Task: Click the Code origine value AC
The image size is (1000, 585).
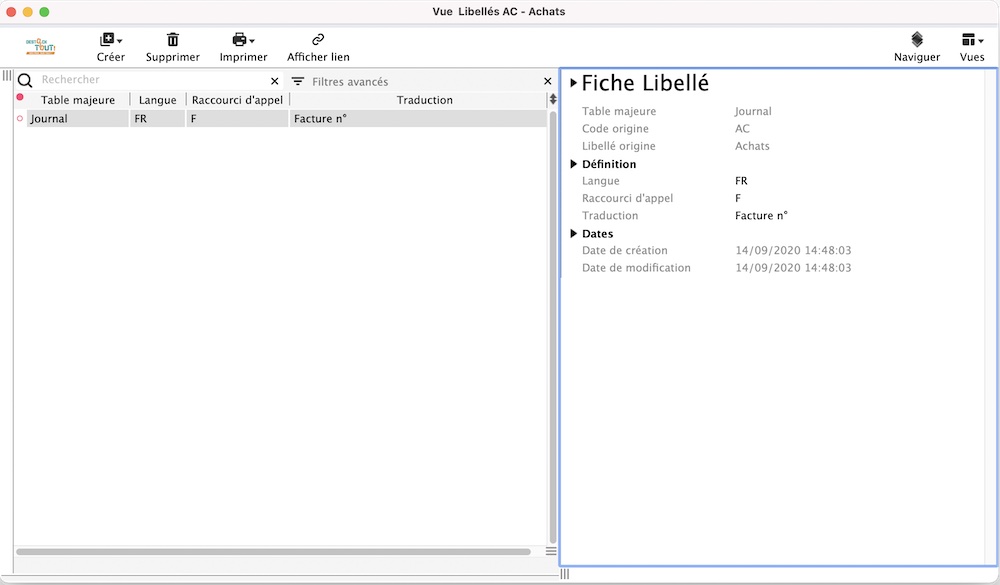Action: [x=742, y=129]
